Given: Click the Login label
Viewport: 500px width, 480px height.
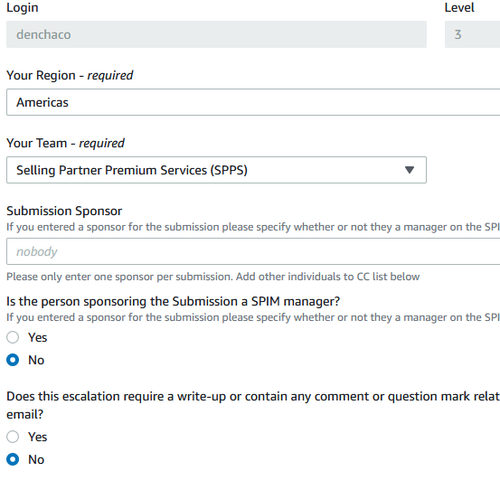Looking at the screenshot, I should (x=22, y=8).
